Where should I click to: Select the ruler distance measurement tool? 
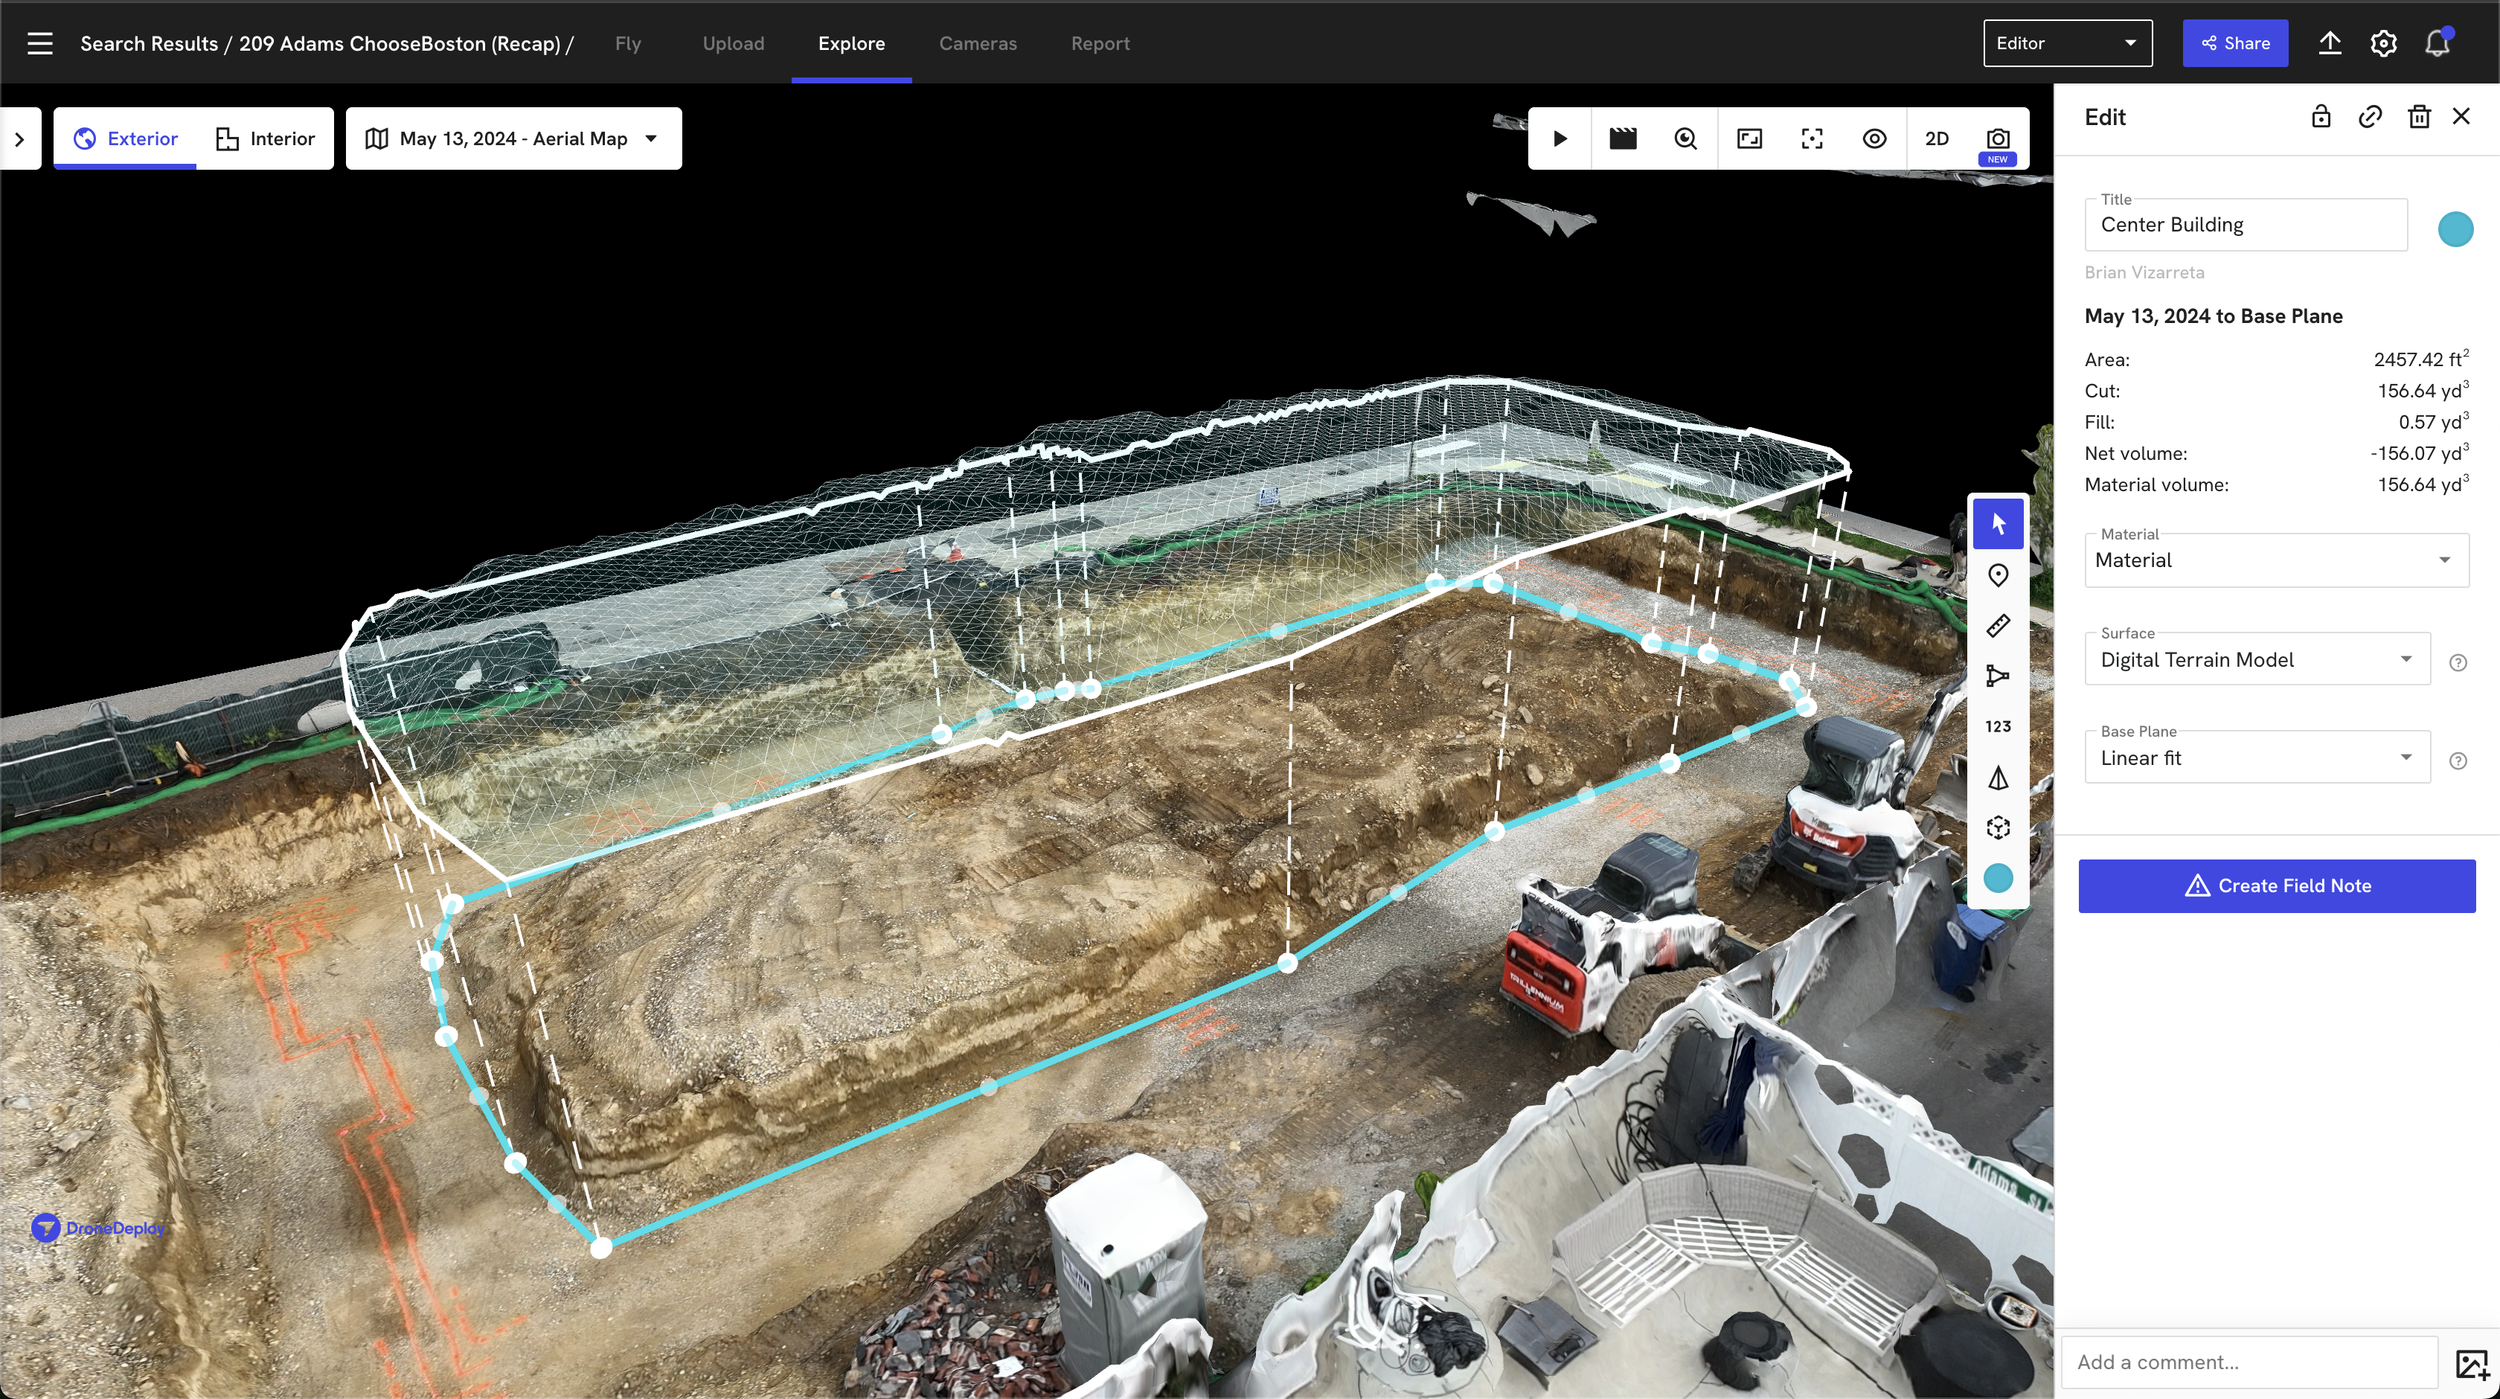click(1997, 626)
